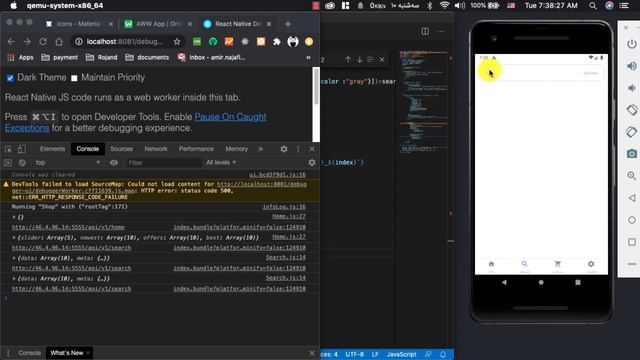Image resolution: width=640 pixels, height=360 pixels.
Task: Expand the '{}' object logged from Home.js
Action: tap(14, 217)
